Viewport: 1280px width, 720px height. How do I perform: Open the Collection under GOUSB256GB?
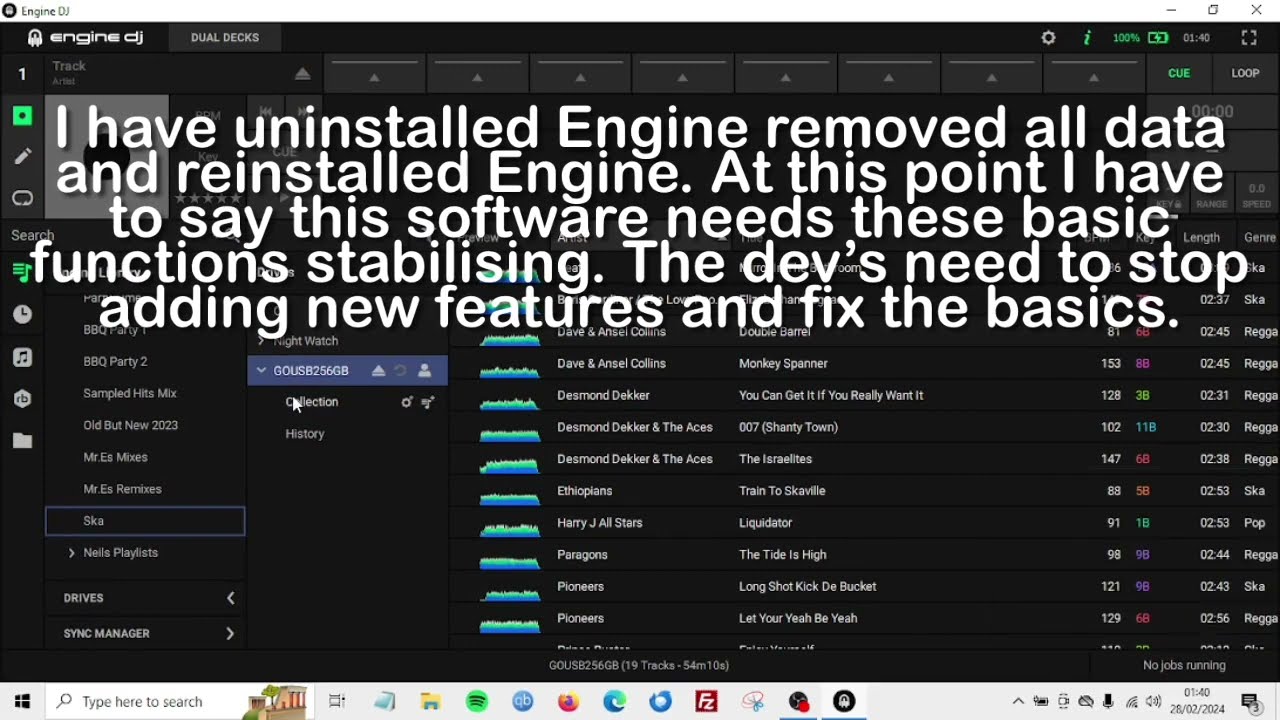[312, 402]
